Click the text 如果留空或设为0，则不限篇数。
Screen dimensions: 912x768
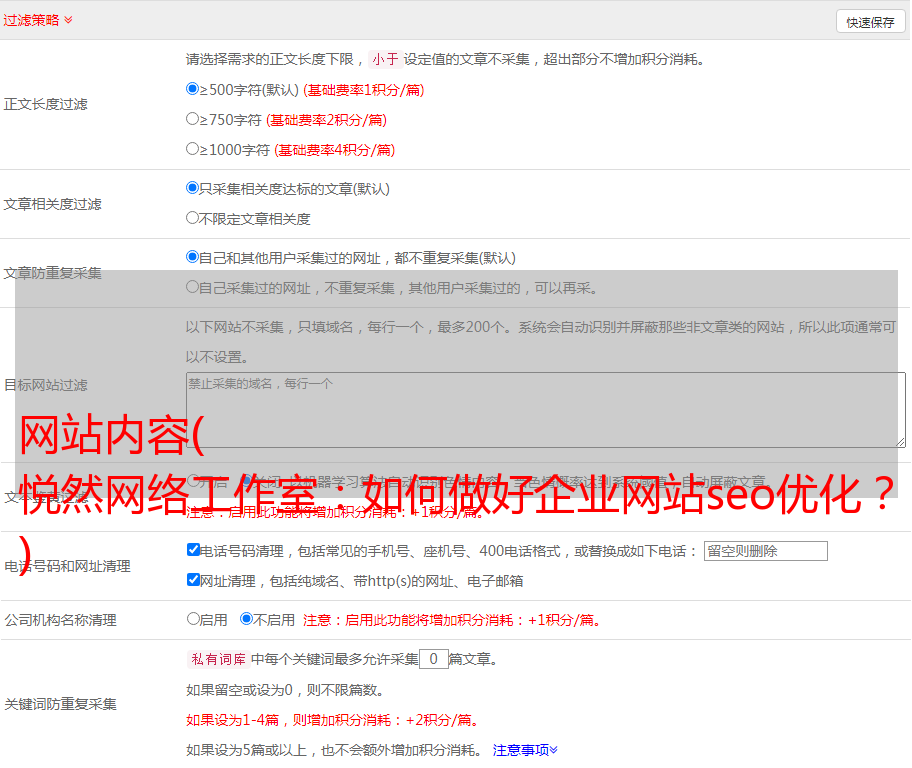[x=285, y=690]
